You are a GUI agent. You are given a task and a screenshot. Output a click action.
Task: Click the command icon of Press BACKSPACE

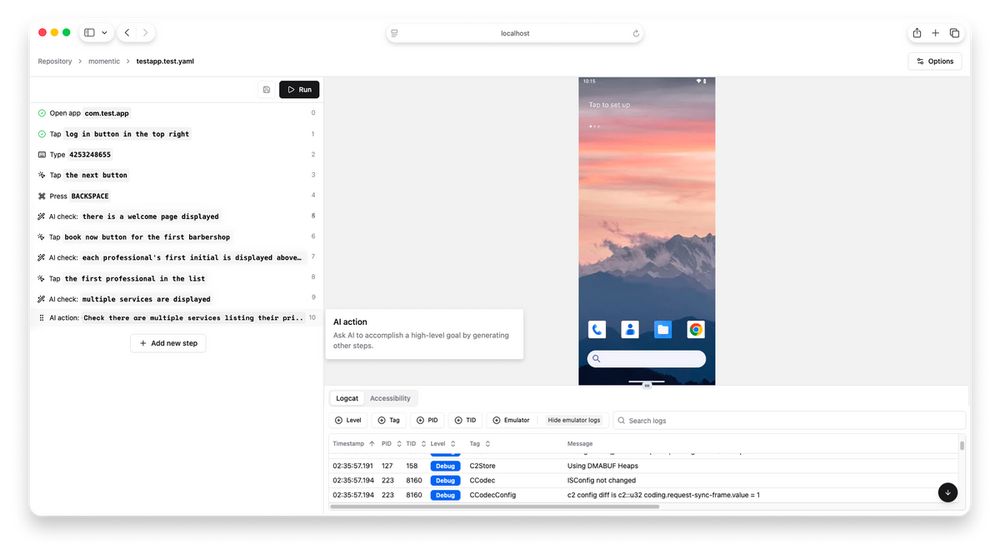click(41, 196)
